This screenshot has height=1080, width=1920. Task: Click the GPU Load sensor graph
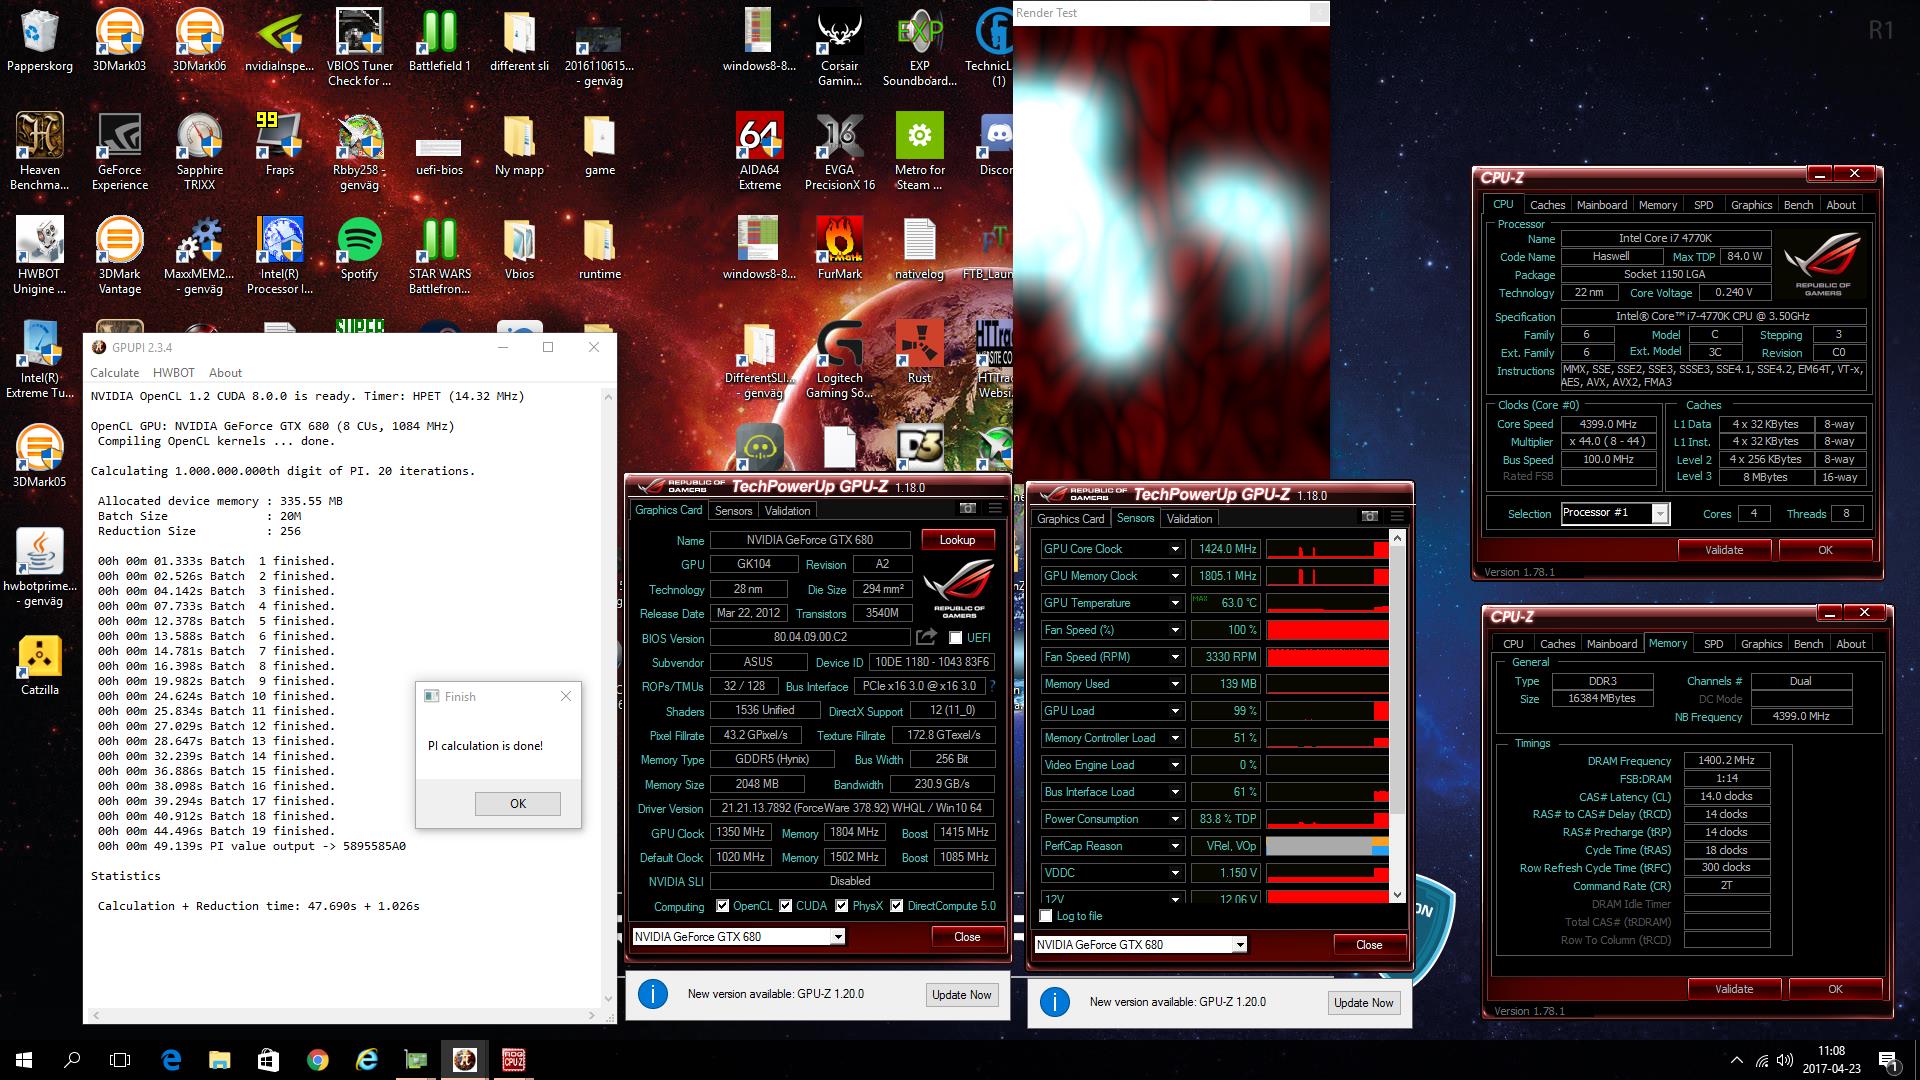pos(1327,711)
